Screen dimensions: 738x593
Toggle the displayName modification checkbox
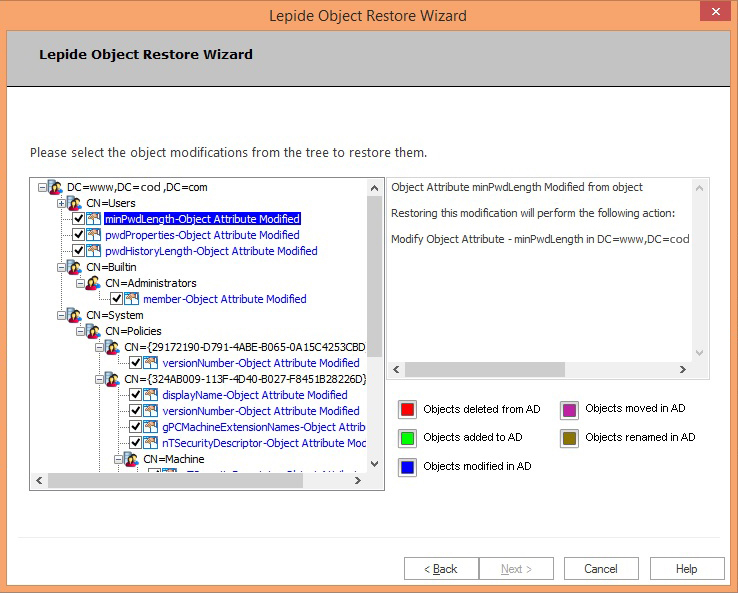tap(136, 395)
